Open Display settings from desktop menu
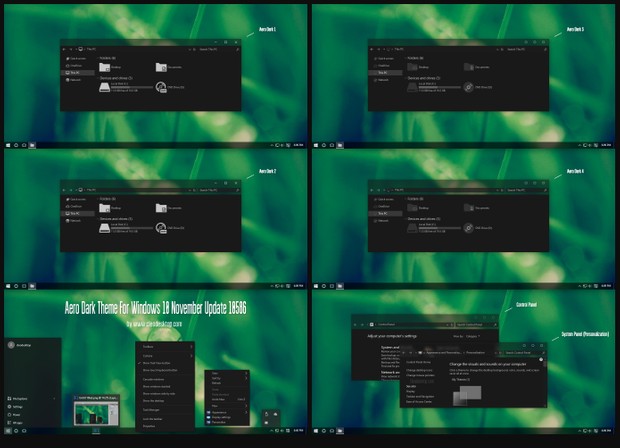Viewport: 620px width, 448px height. point(227,417)
